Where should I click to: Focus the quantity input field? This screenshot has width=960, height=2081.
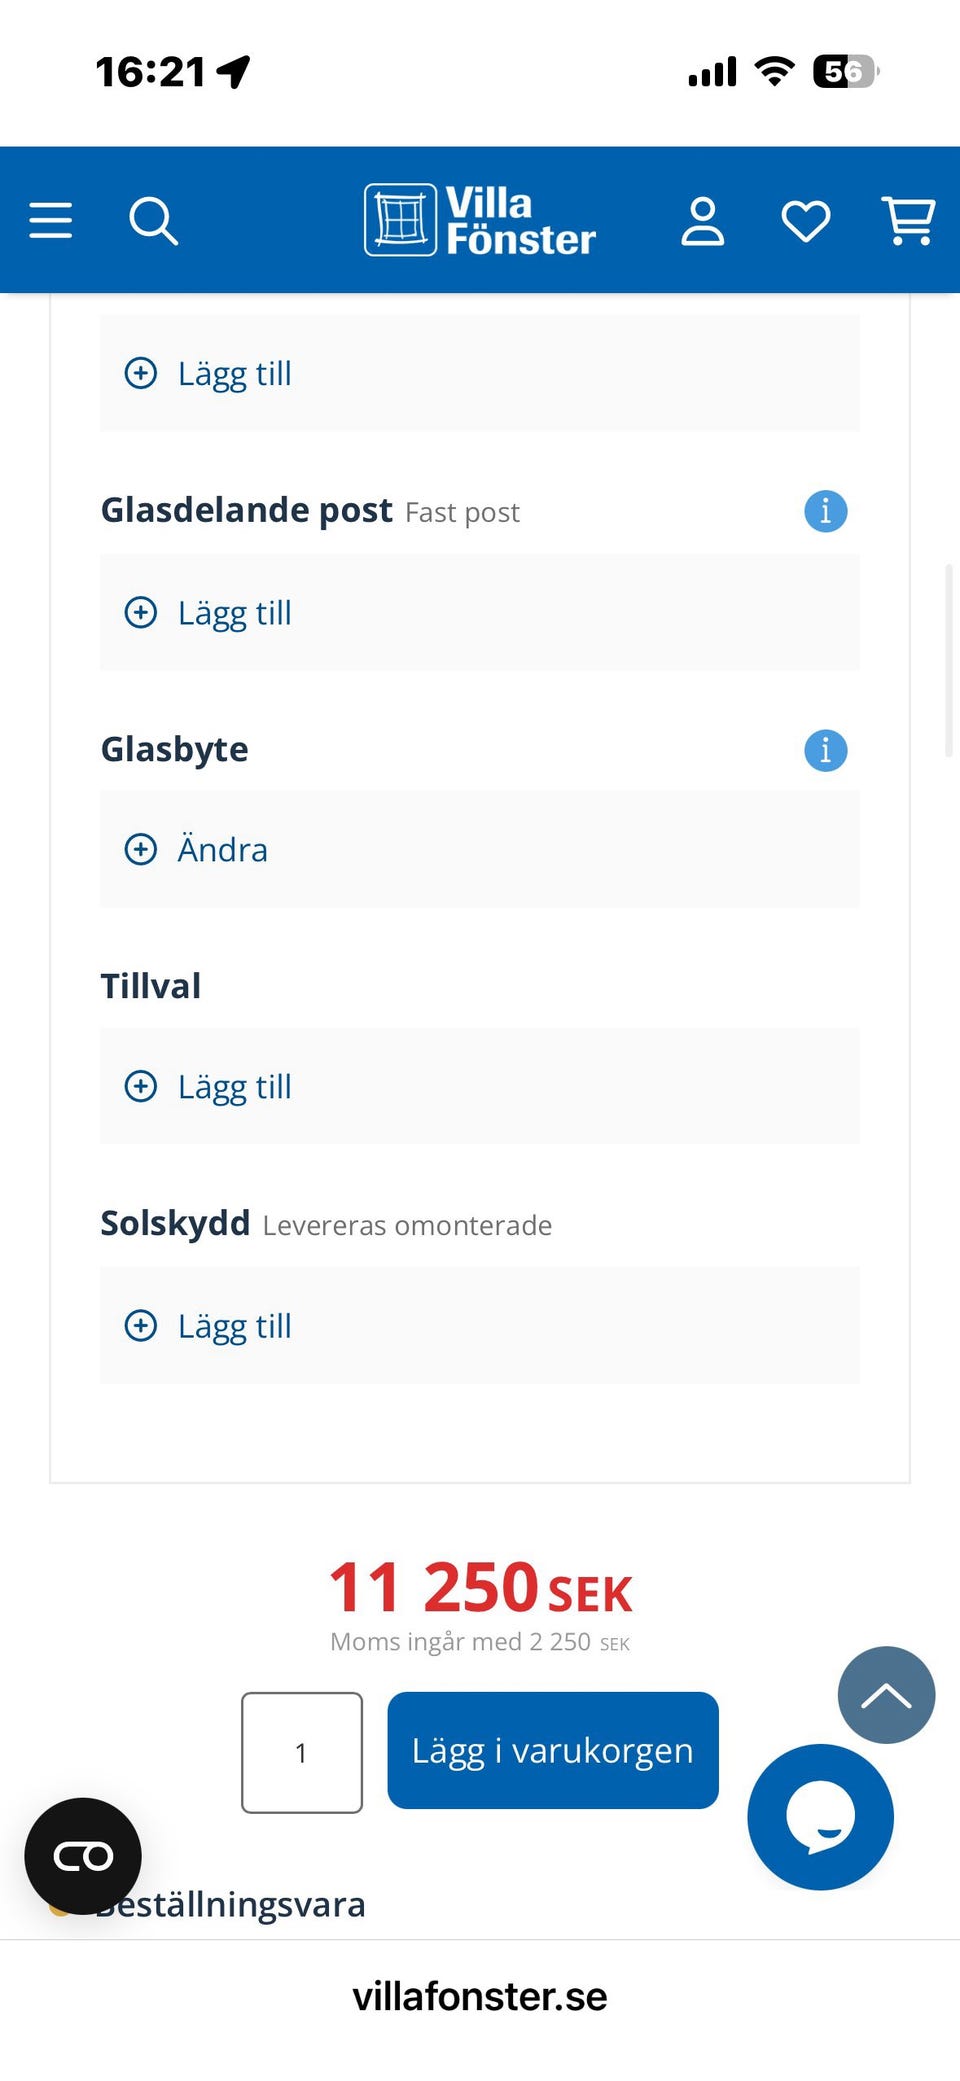point(302,1753)
